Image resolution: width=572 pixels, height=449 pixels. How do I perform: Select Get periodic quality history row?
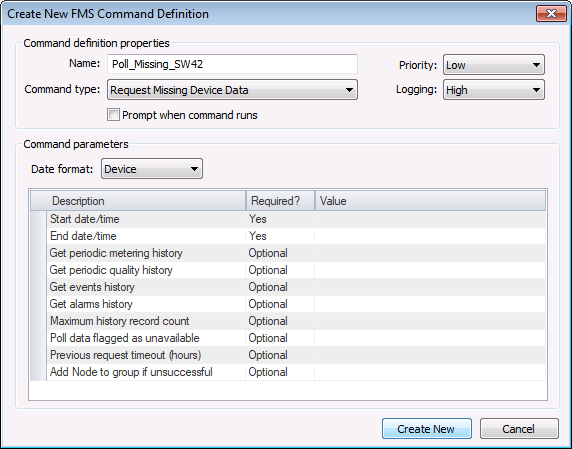click(x=288, y=270)
